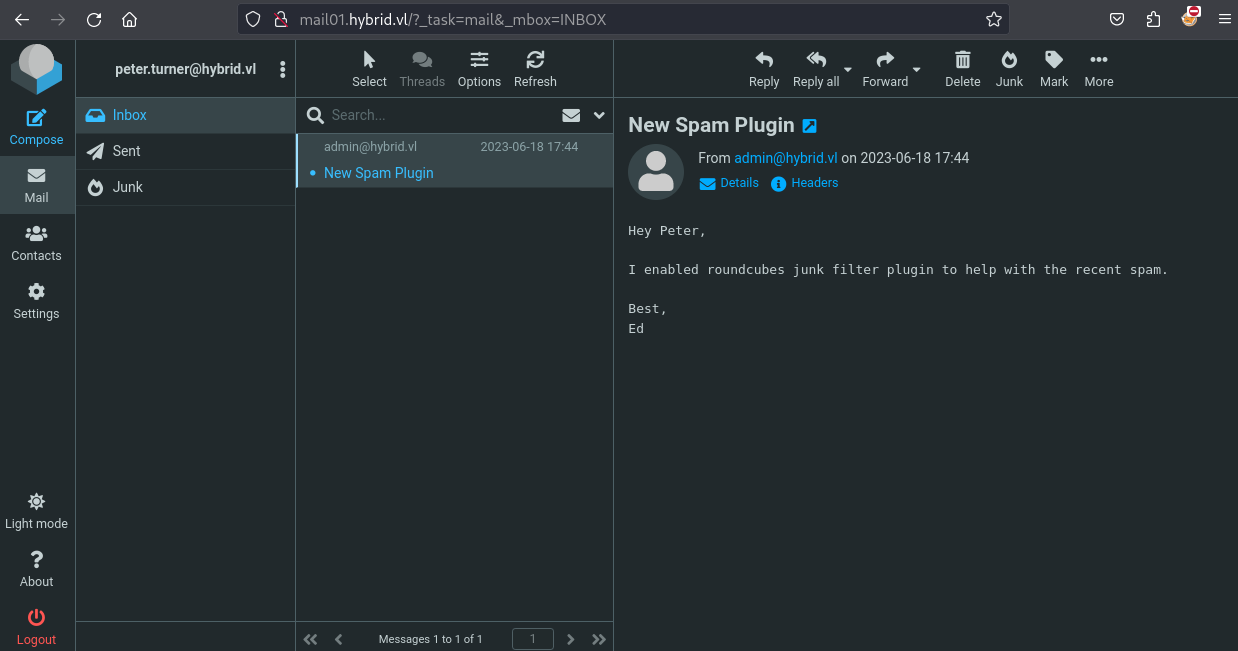Click the Reply all button
This screenshot has height=651, width=1238.
(x=816, y=69)
